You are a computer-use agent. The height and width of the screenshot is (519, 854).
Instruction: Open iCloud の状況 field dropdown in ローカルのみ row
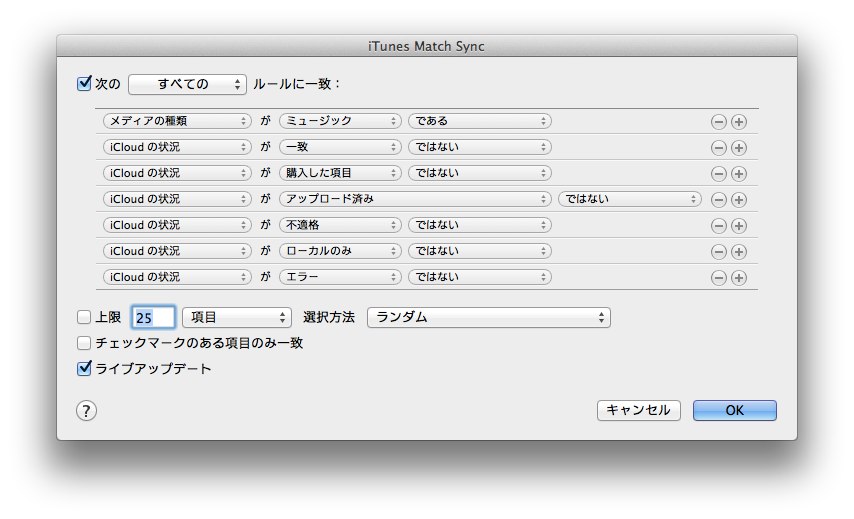177,251
